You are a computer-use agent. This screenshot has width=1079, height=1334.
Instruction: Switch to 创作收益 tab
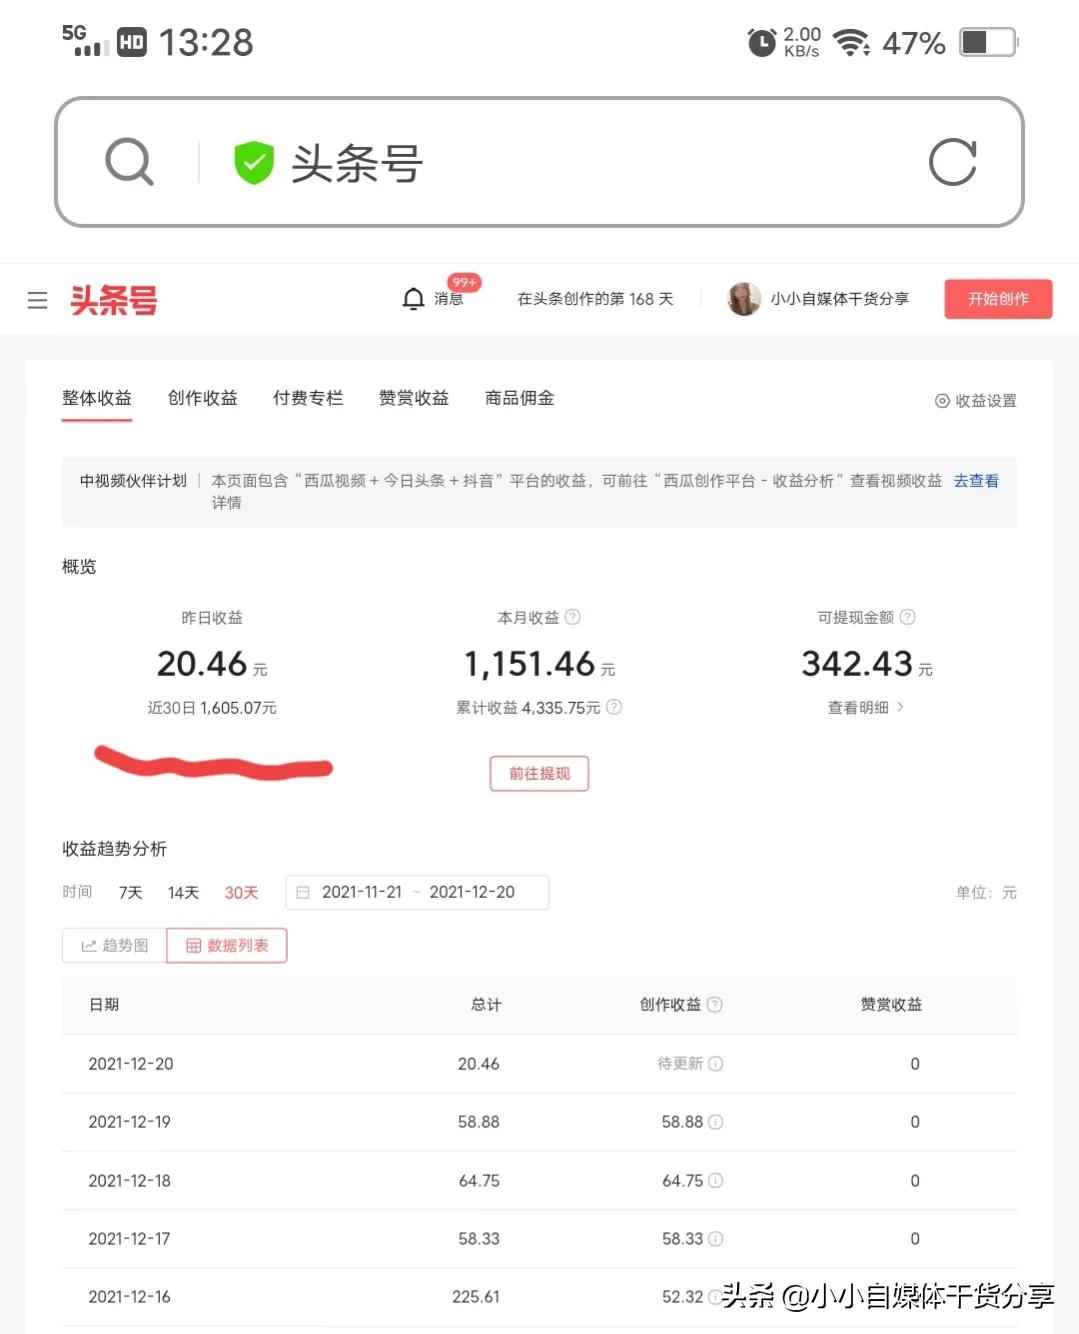[203, 398]
